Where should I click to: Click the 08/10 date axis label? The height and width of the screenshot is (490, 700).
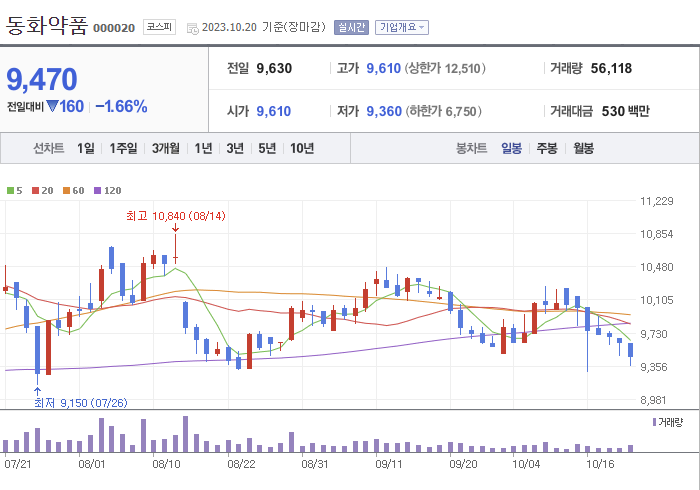(x=166, y=464)
